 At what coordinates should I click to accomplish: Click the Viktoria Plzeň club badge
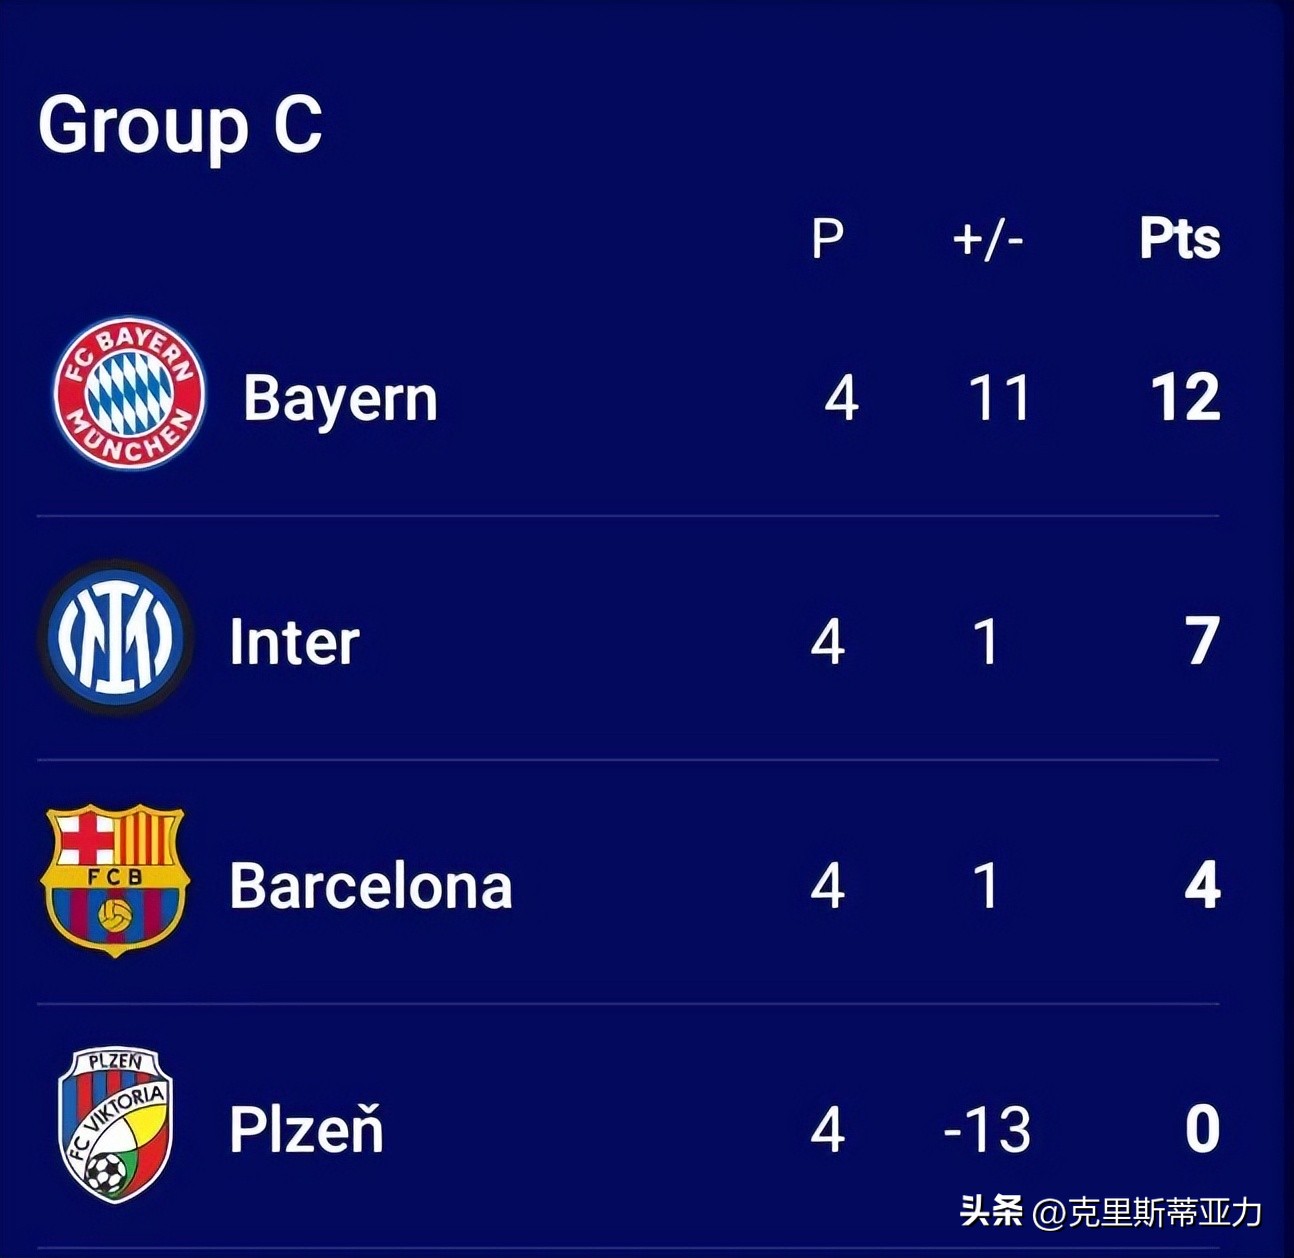click(x=115, y=1125)
